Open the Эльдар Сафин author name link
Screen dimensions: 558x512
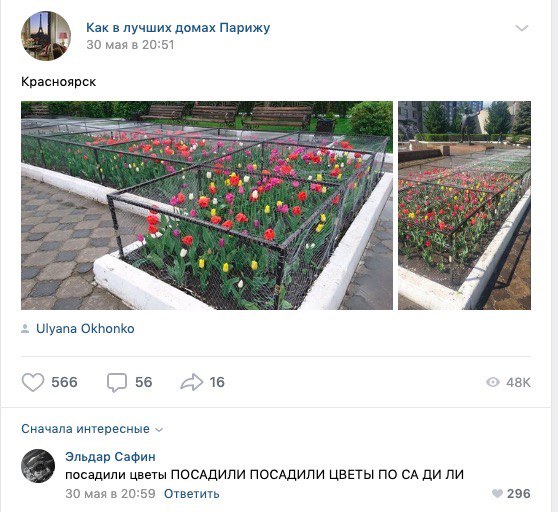tap(110, 456)
